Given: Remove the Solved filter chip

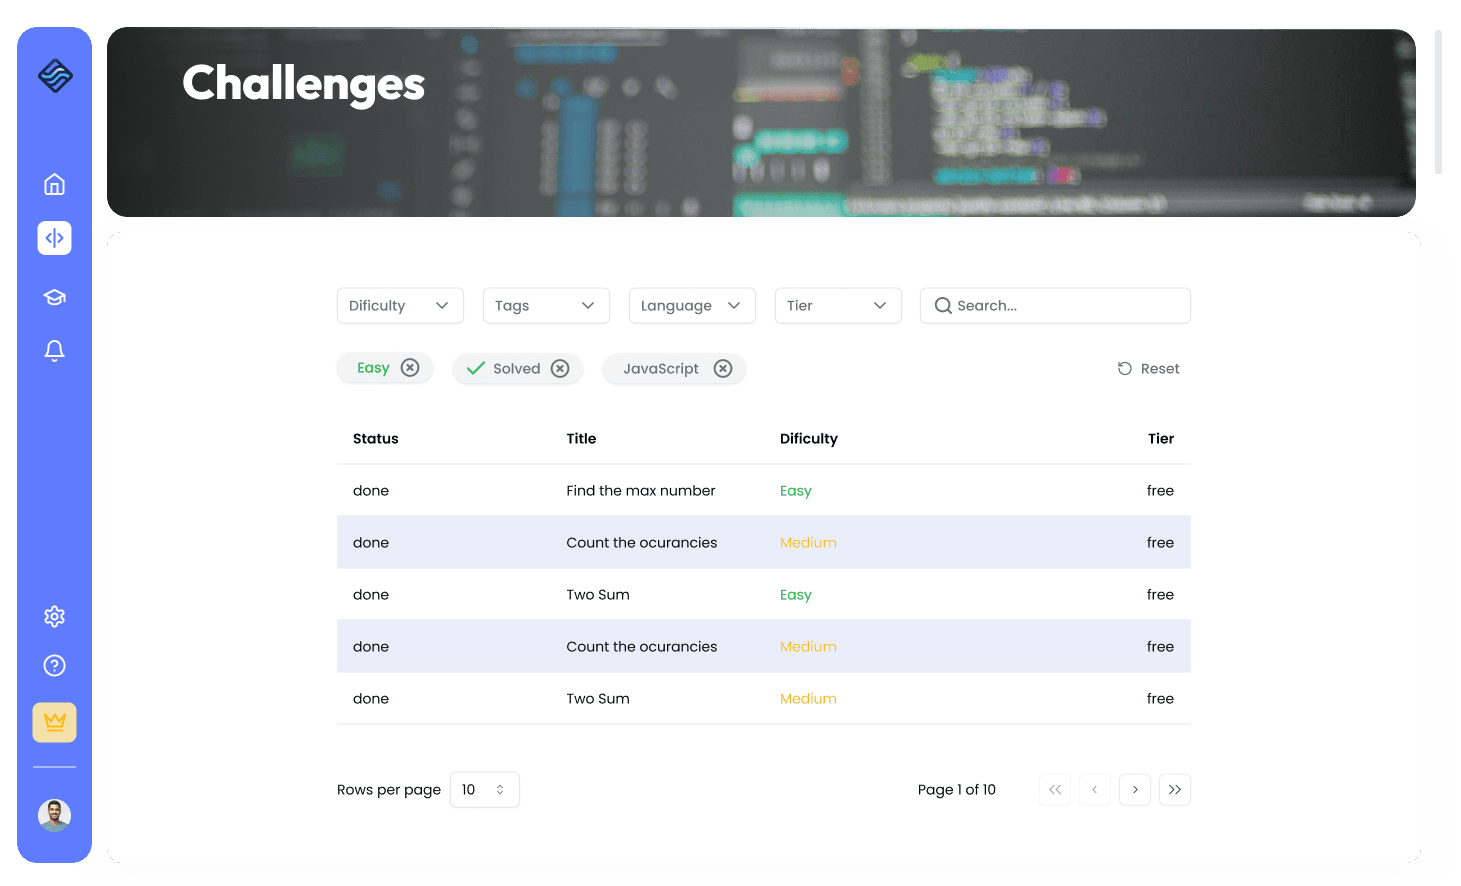Looking at the screenshot, I should 560,368.
